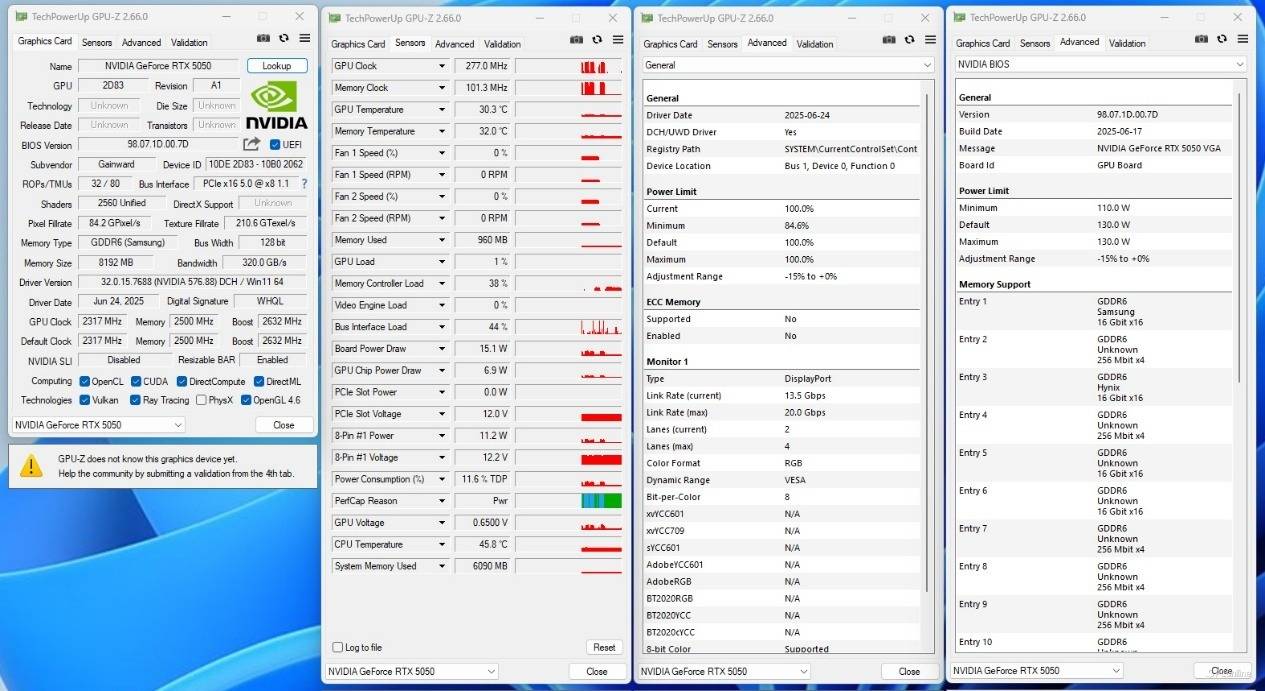This screenshot has width=1265, height=691.
Task: Click the refresh icon in the Sensors window
Action: (597, 39)
